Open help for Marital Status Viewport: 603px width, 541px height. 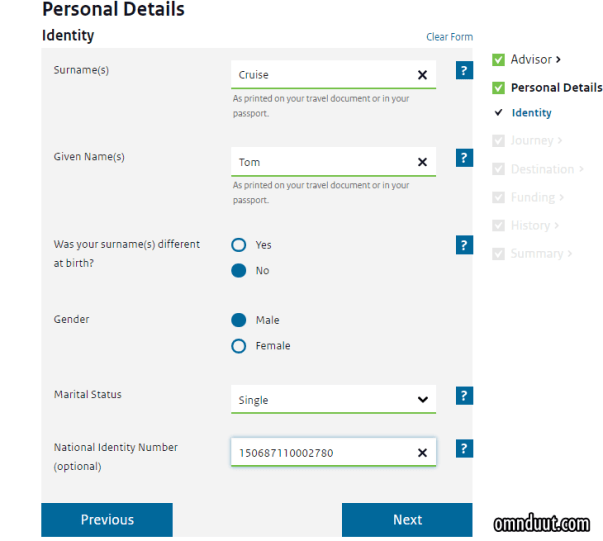click(x=464, y=396)
